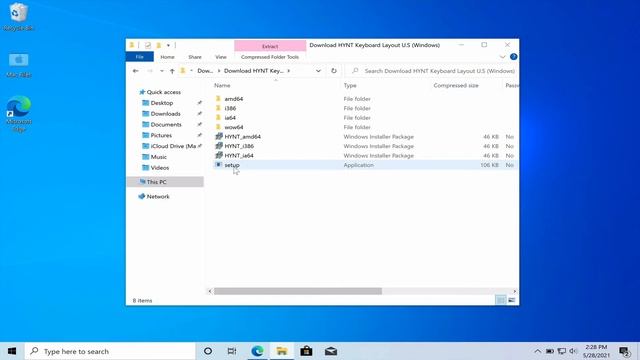This screenshot has width=640, height=360.
Task: Open Music in the navigation pane
Action: tap(158, 157)
